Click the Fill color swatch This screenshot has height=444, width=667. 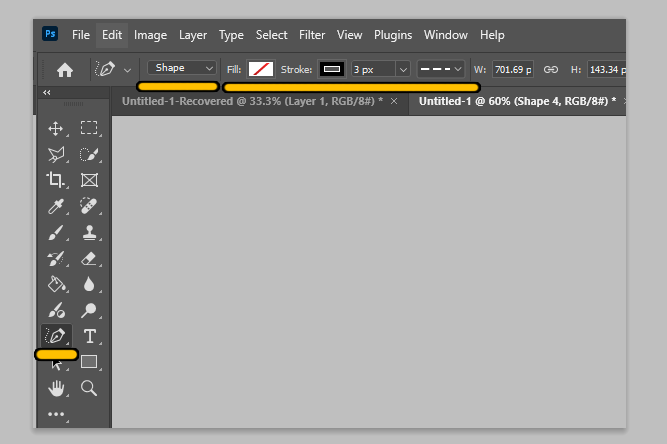click(261, 69)
